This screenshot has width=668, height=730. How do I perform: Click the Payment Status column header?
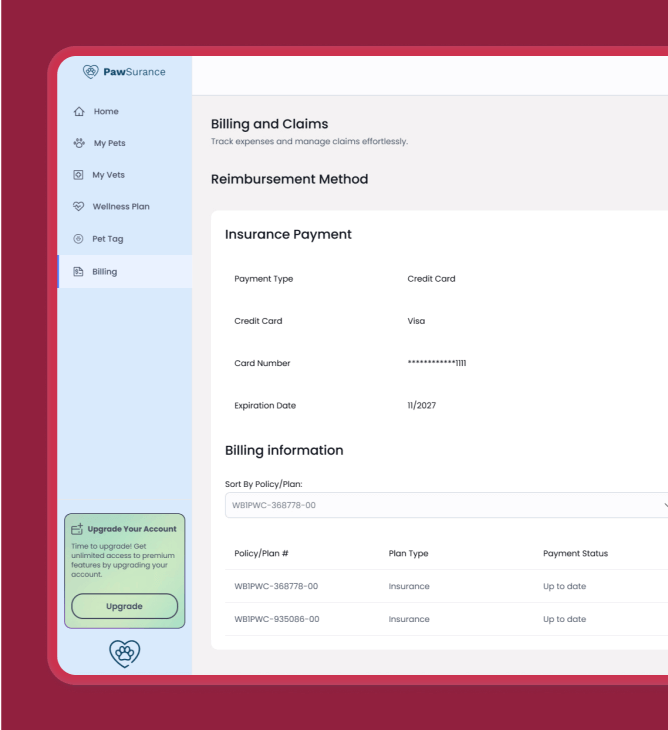point(575,553)
